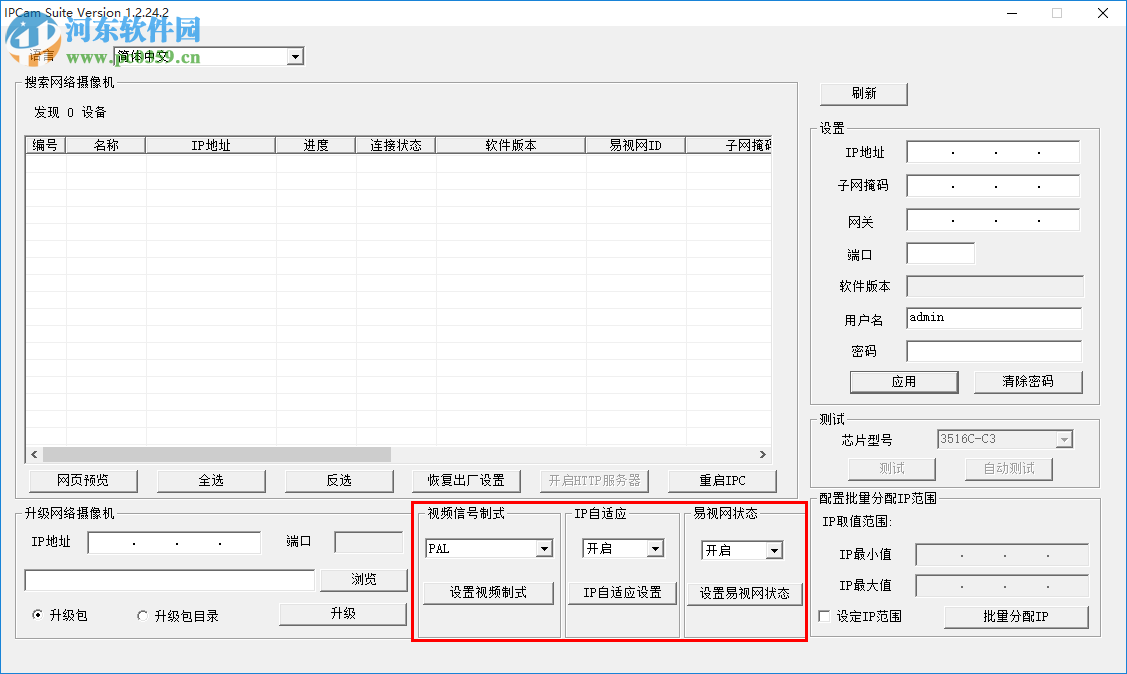
Task: Click IP自适应设置 button
Action: 622,592
